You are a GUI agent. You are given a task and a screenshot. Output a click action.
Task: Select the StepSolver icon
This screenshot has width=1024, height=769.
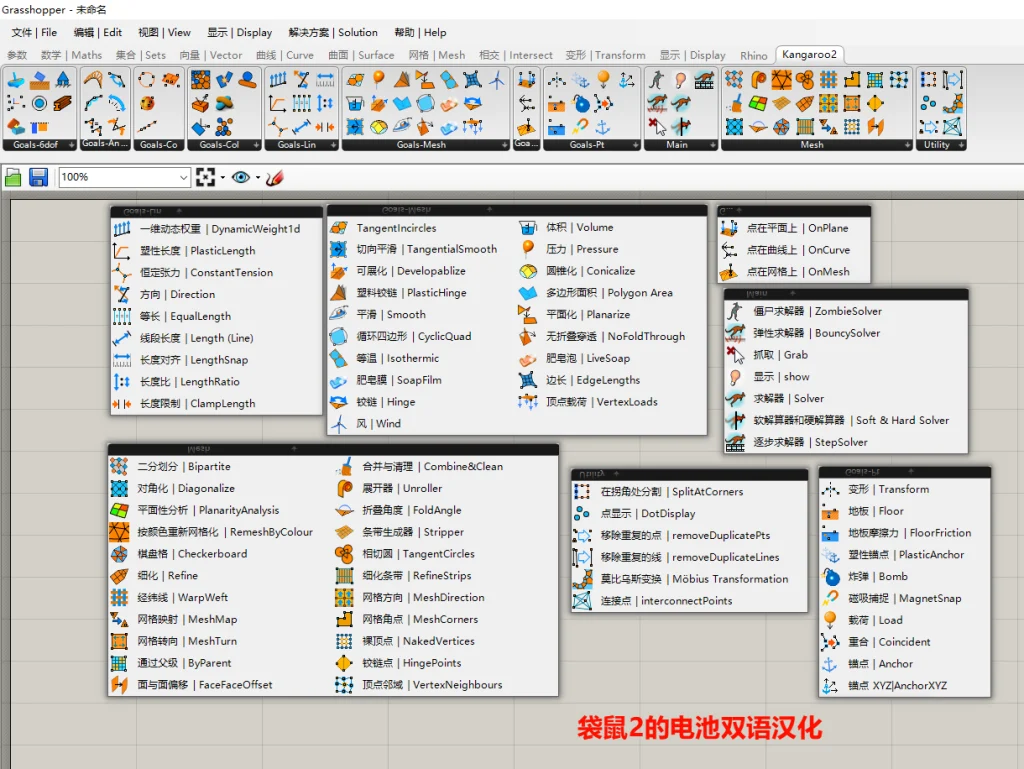(735, 443)
